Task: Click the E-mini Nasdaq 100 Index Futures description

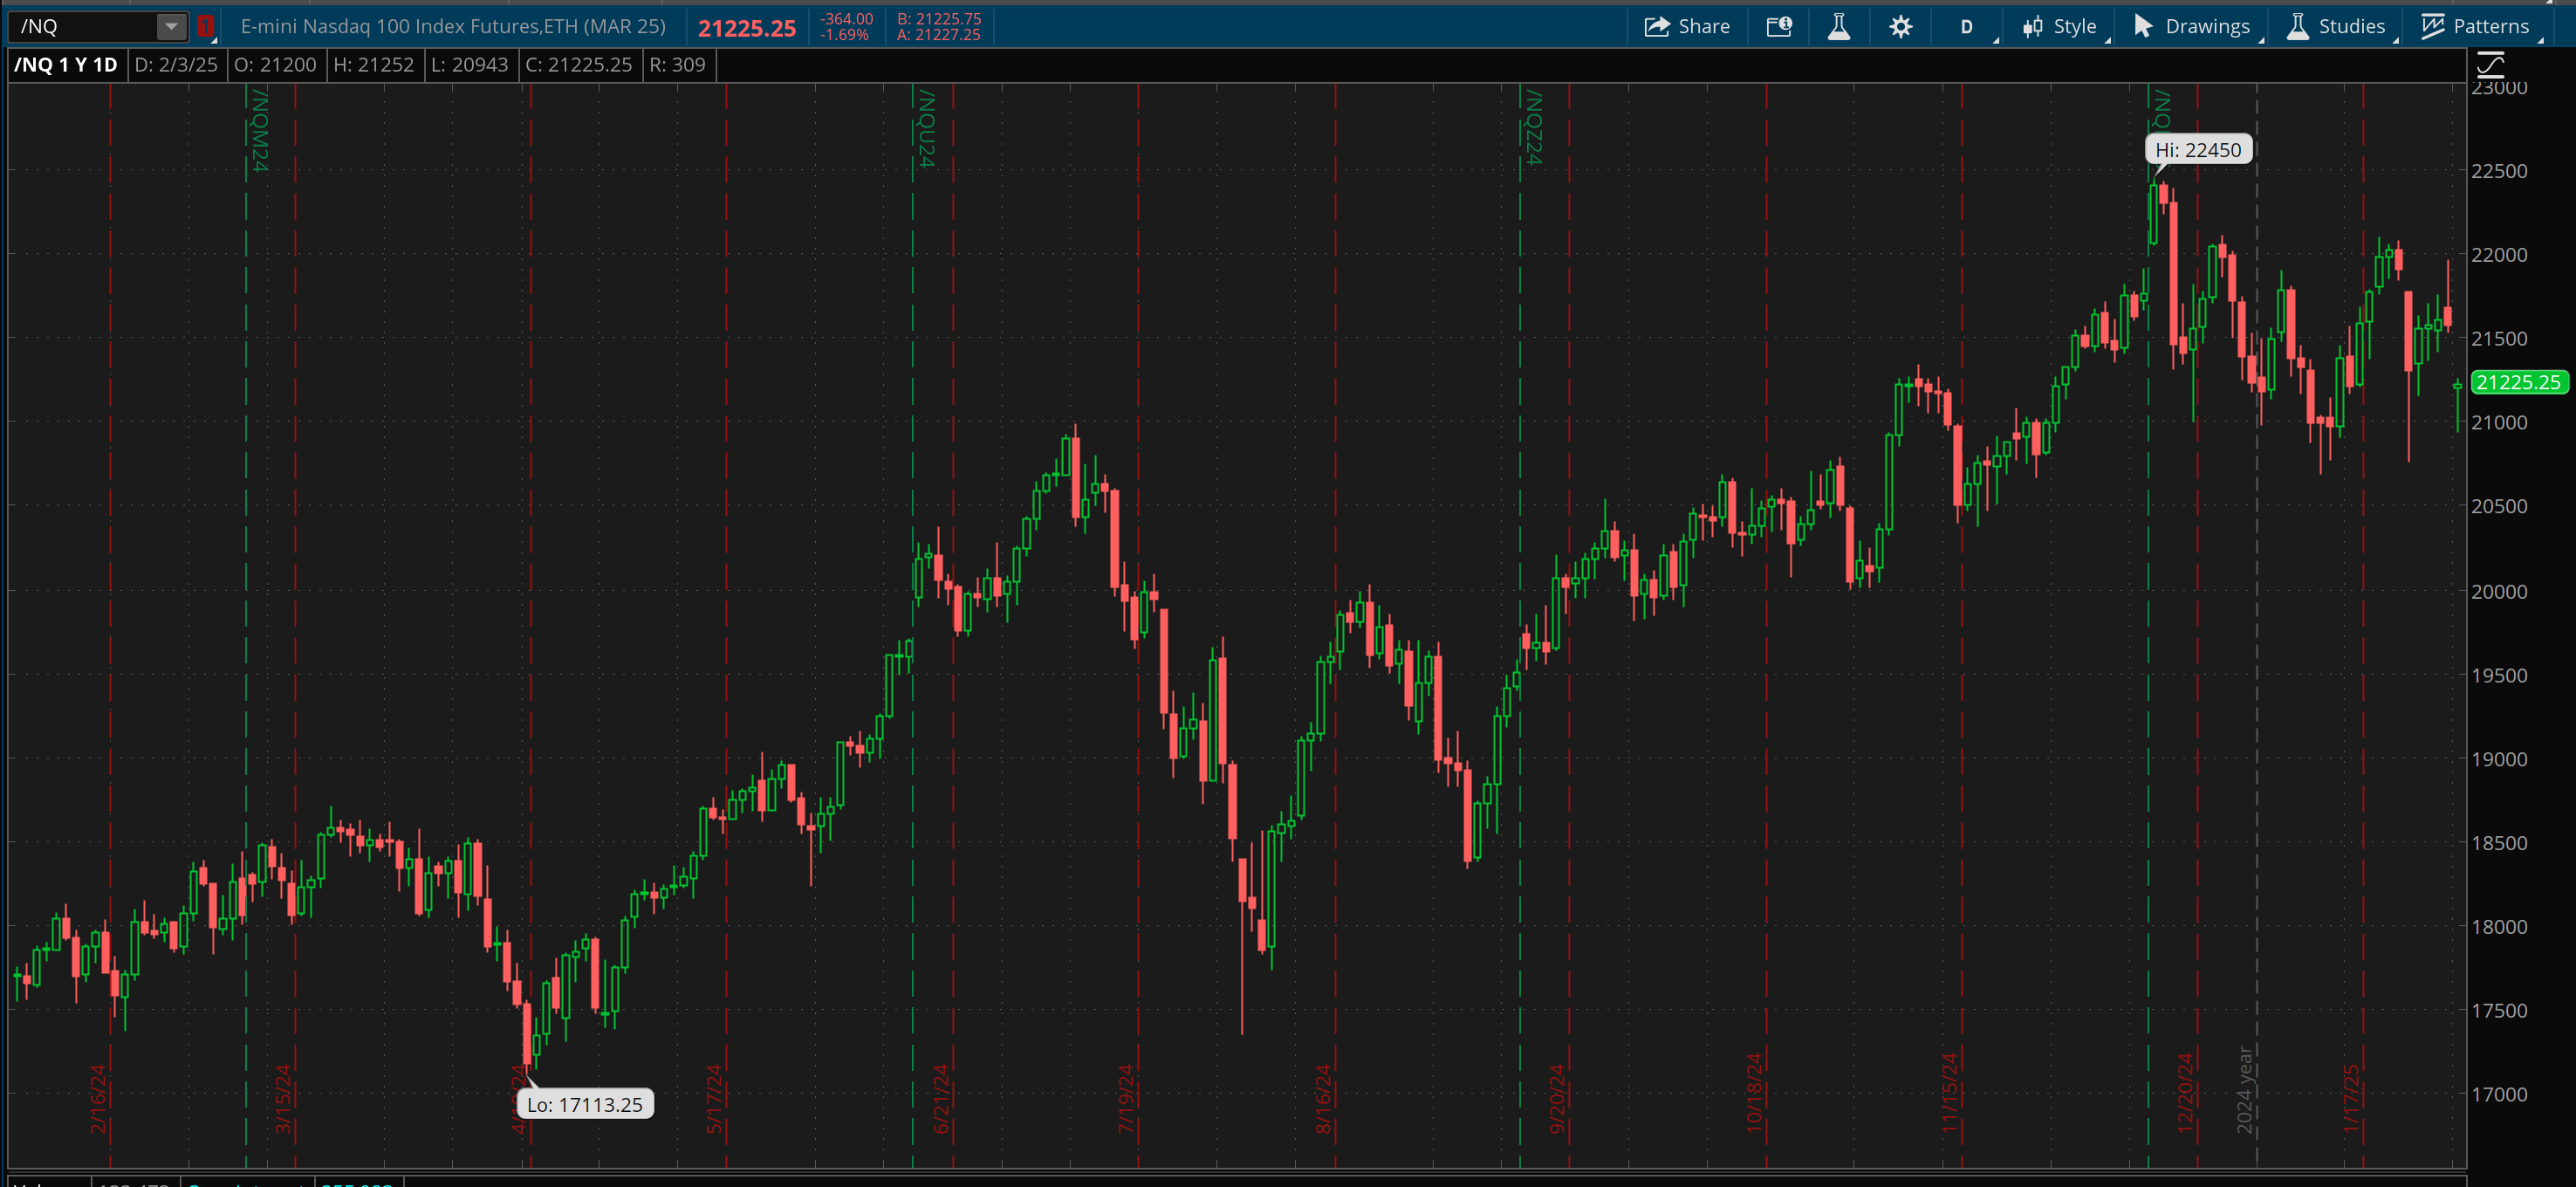Action: (453, 27)
